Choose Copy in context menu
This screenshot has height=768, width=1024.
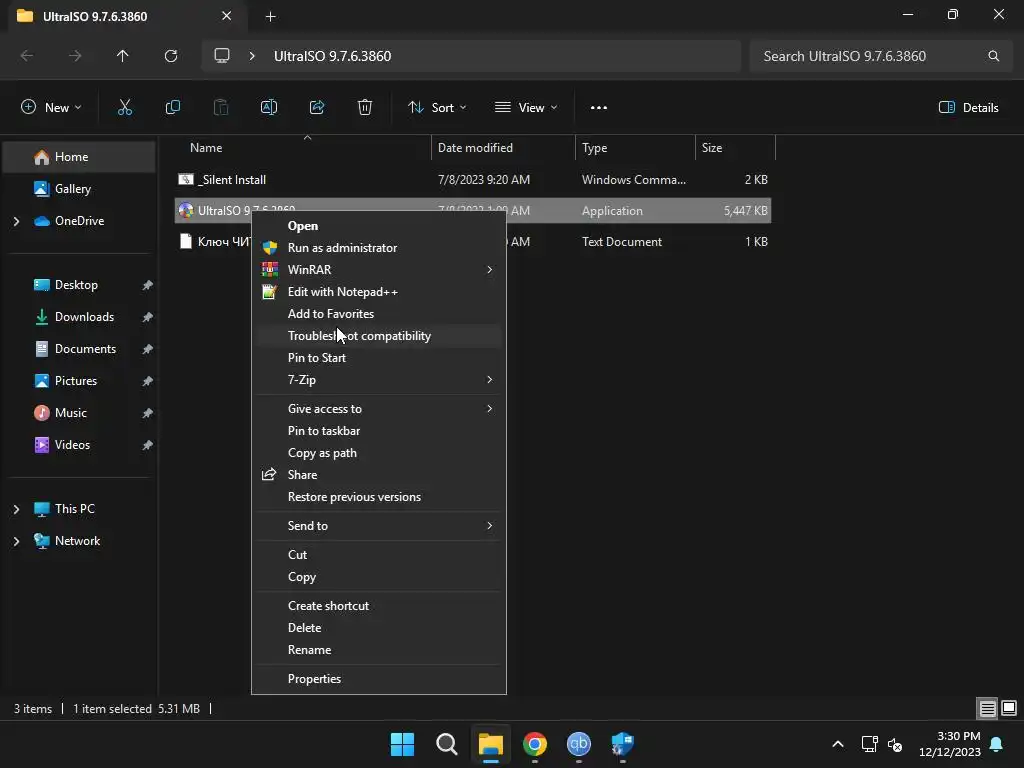pos(378,577)
